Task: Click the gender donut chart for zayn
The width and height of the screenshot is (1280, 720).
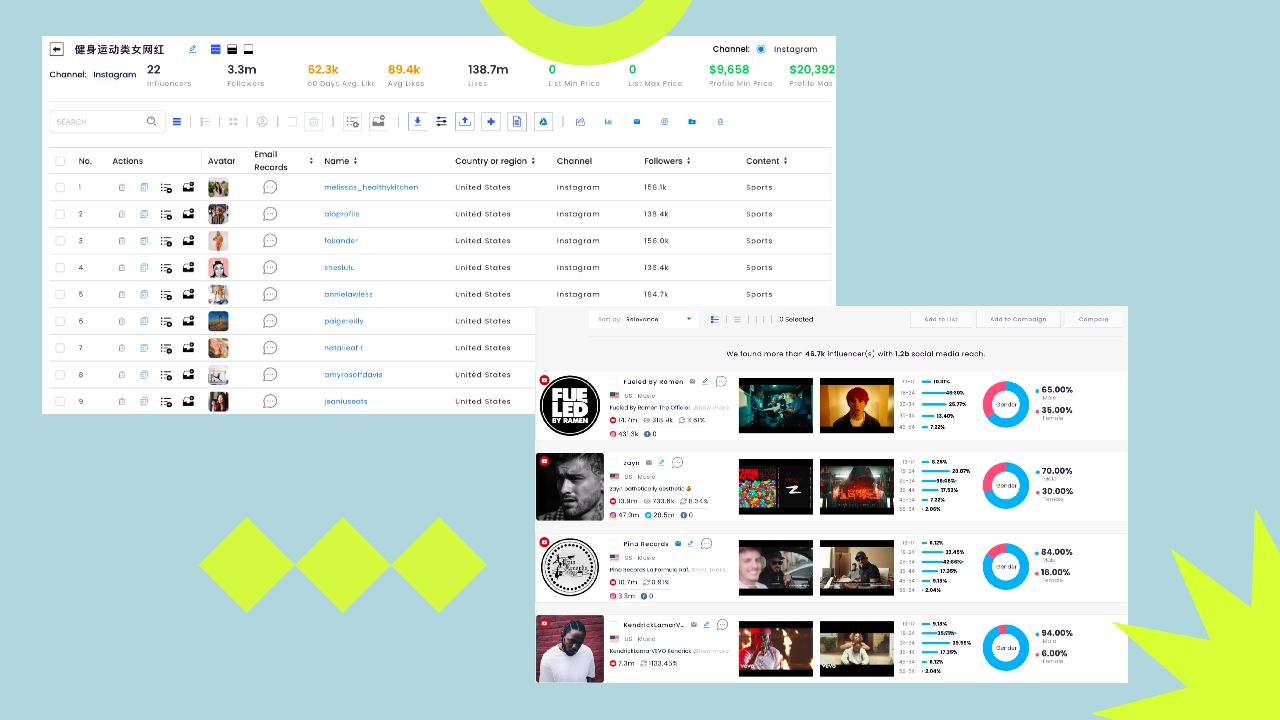Action: click(1006, 486)
